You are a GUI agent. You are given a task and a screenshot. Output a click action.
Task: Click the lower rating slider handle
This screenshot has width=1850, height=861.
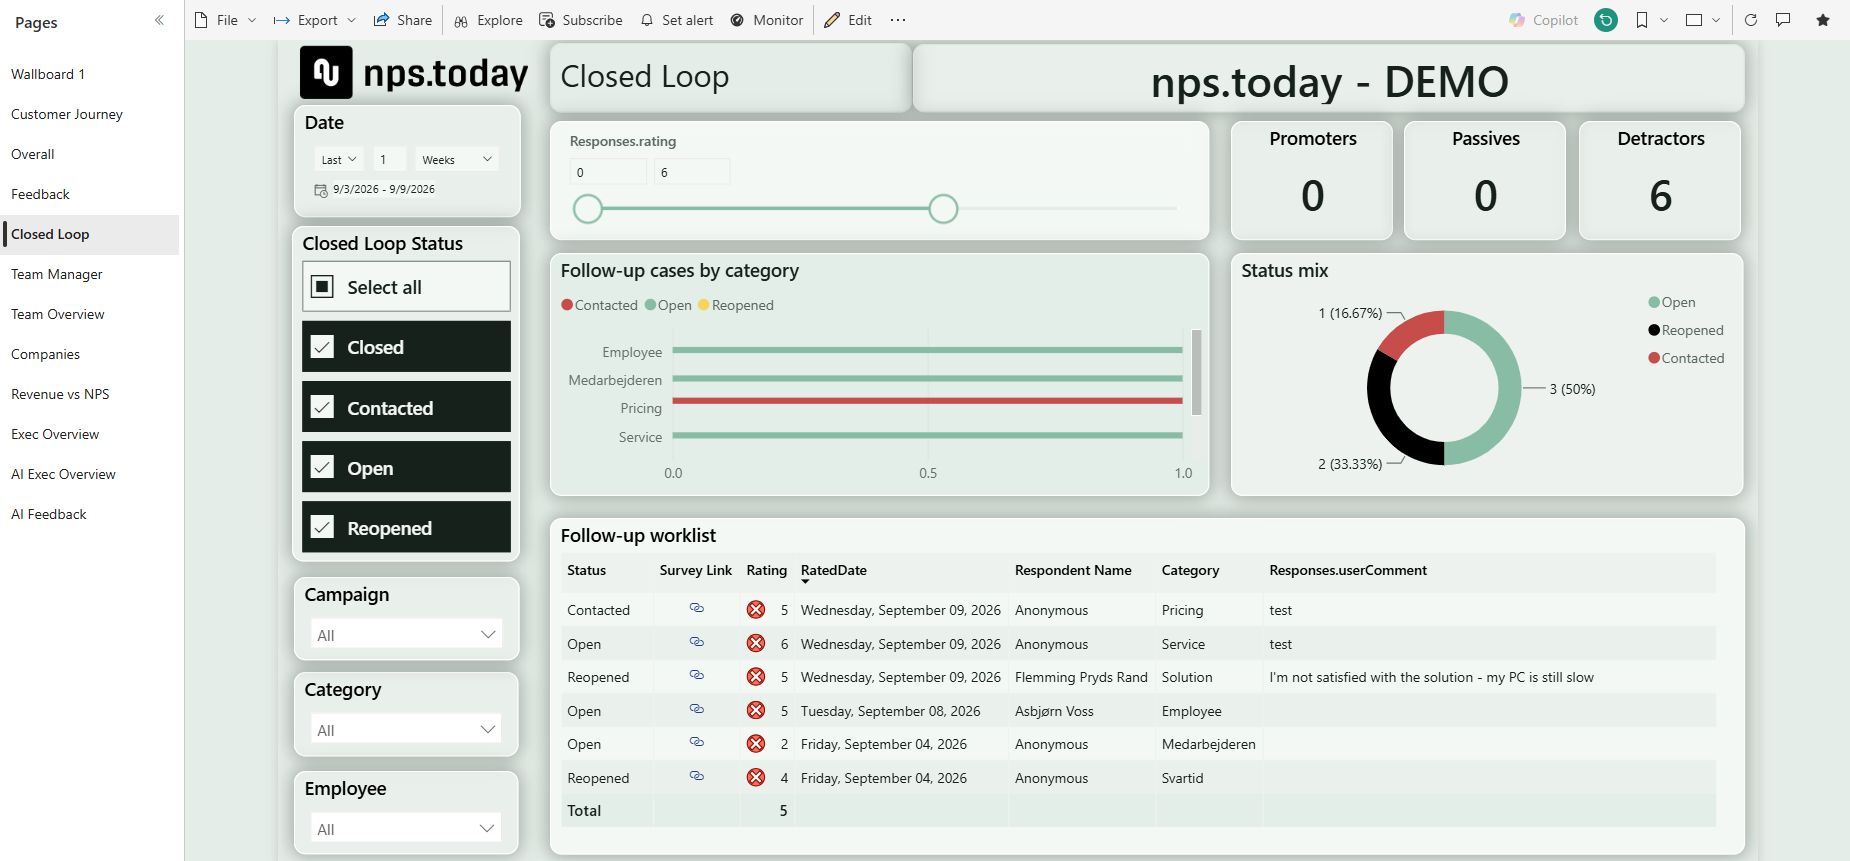(x=588, y=208)
